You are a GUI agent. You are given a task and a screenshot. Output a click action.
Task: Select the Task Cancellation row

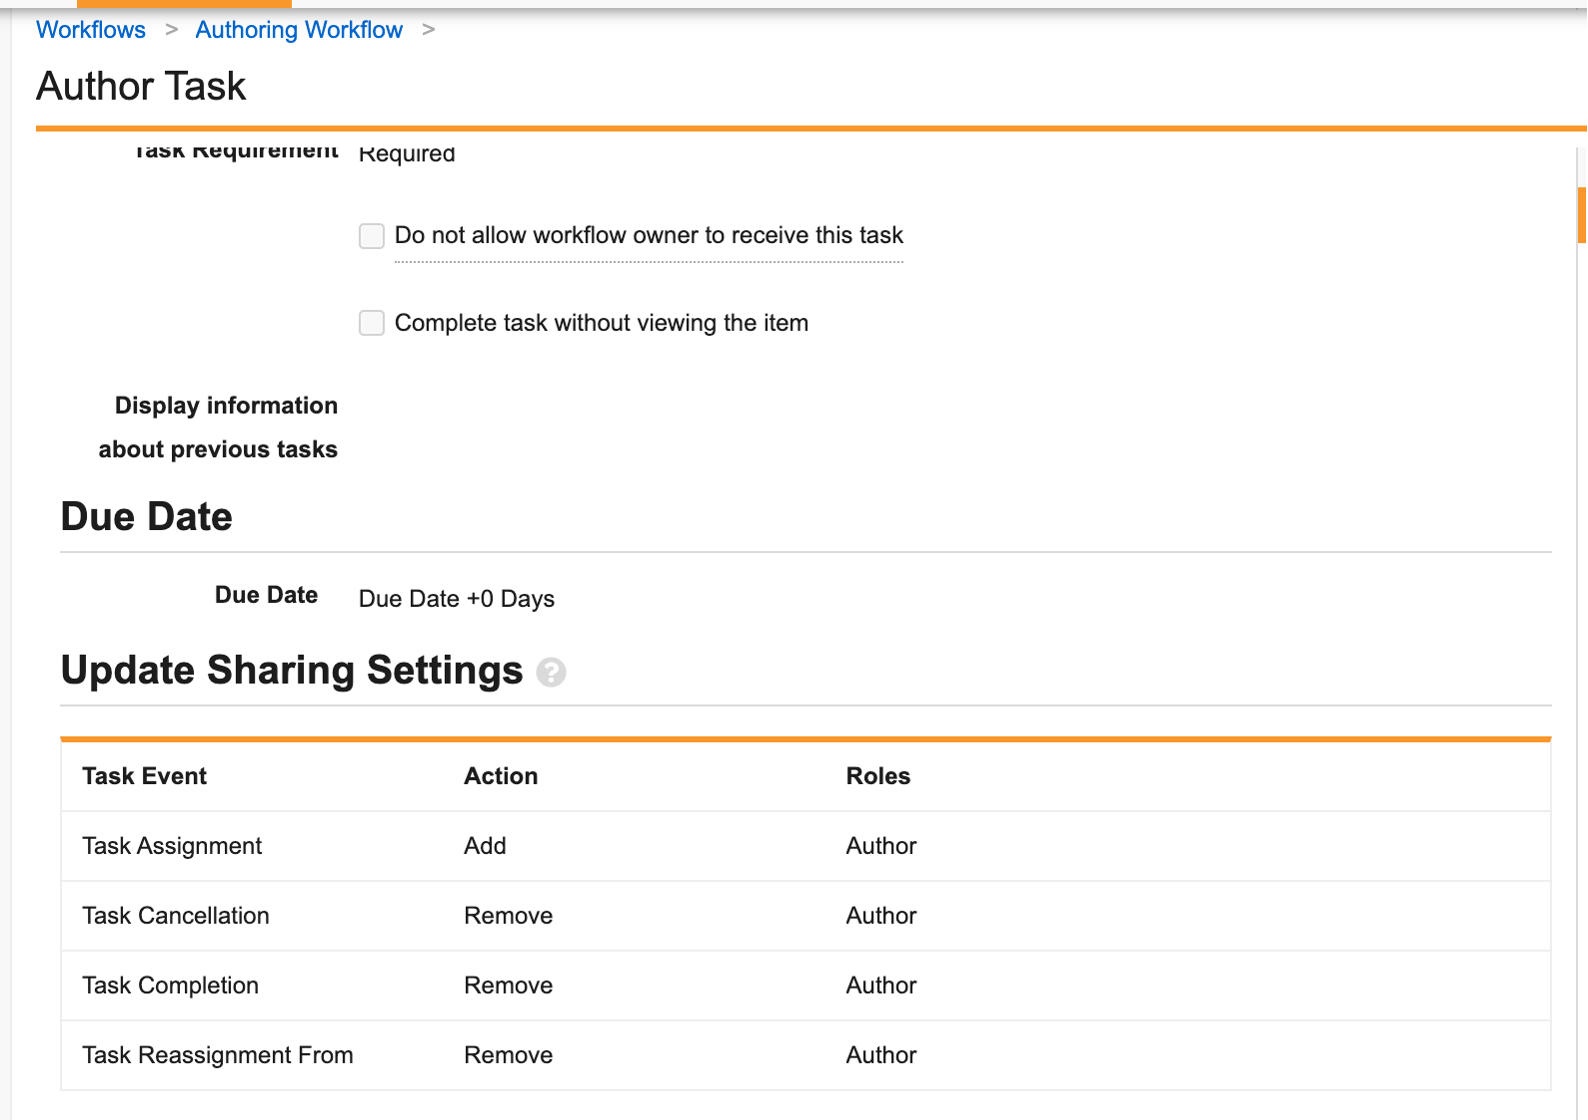(x=176, y=916)
